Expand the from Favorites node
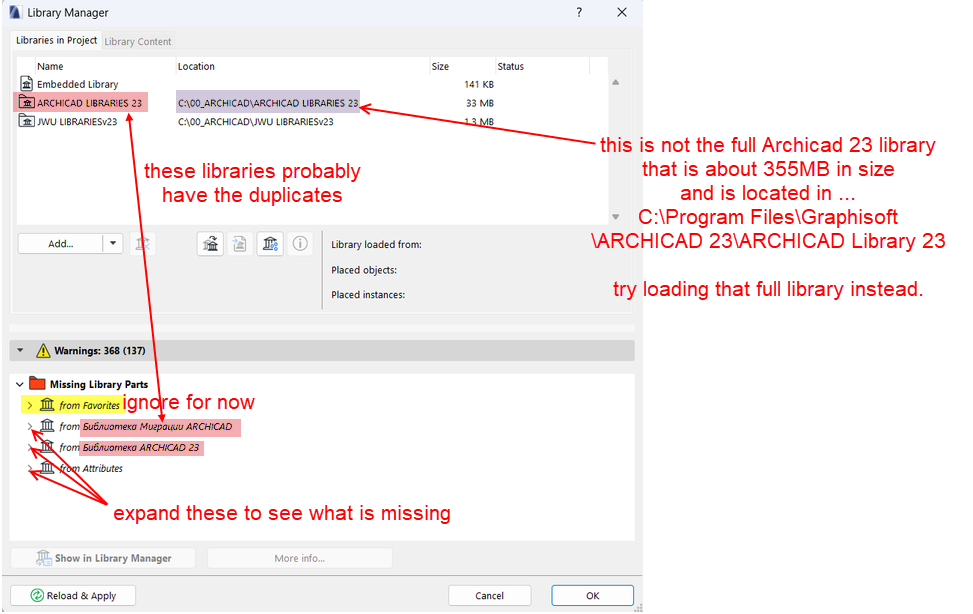973x614 pixels. pyautogui.click(x=30, y=405)
